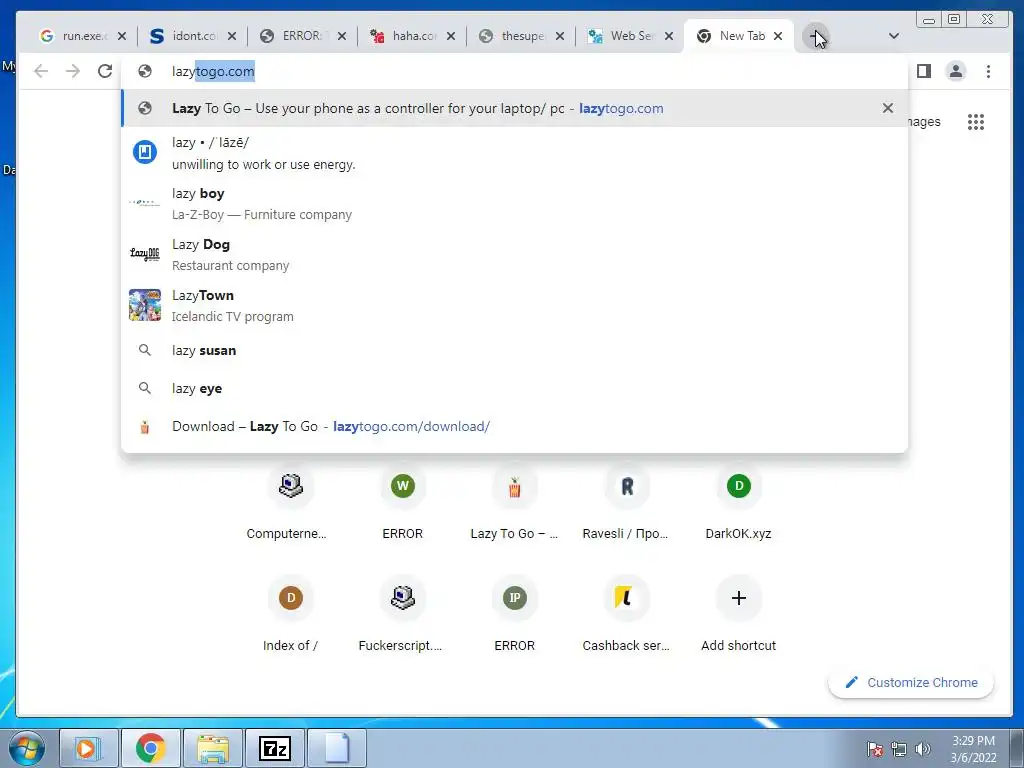Open 7-Zip from taskbar
The width and height of the screenshot is (1024, 768).
(275, 748)
